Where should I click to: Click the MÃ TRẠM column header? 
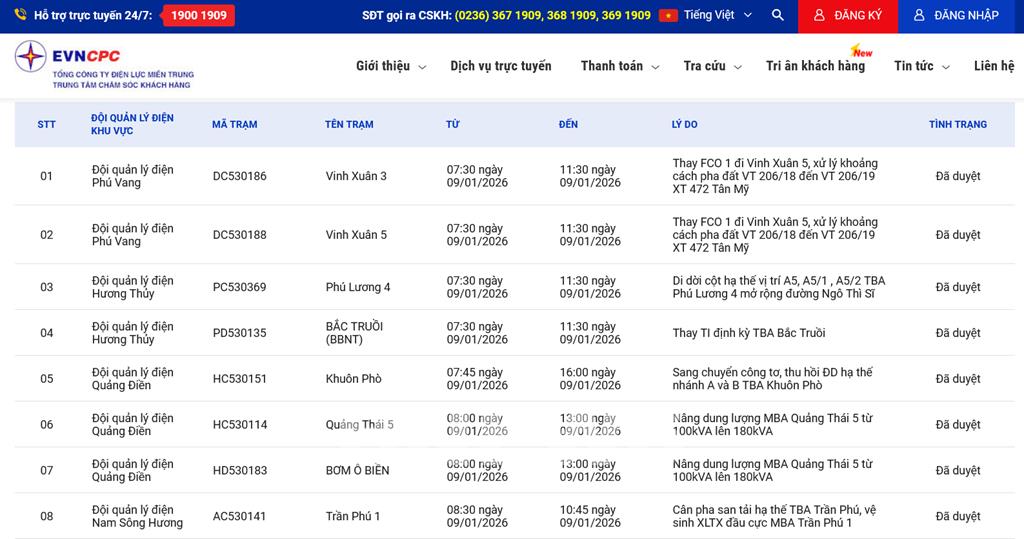[x=234, y=125]
